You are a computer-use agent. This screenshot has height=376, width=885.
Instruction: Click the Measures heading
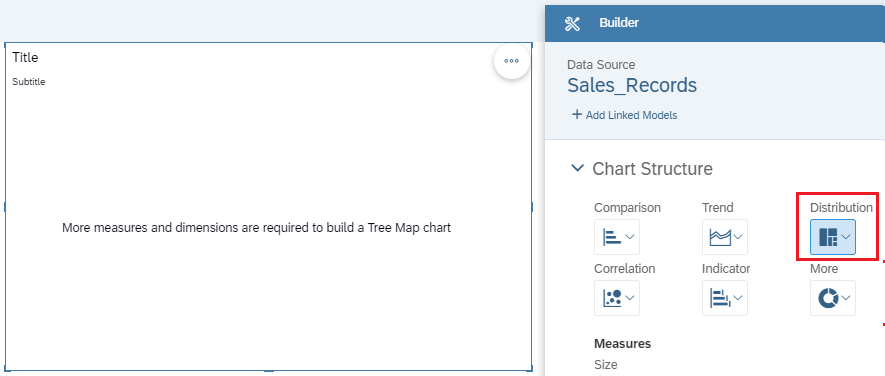[x=623, y=343]
